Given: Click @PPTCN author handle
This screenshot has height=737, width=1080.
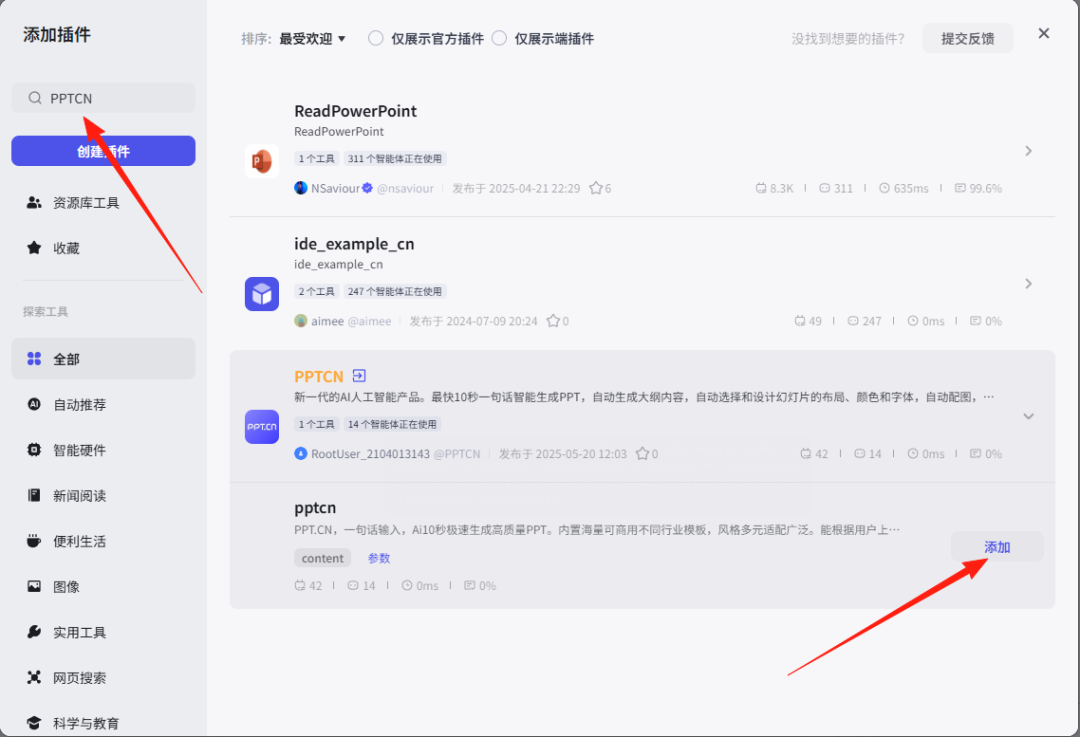Looking at the screenshot, I should pos(457,454).
